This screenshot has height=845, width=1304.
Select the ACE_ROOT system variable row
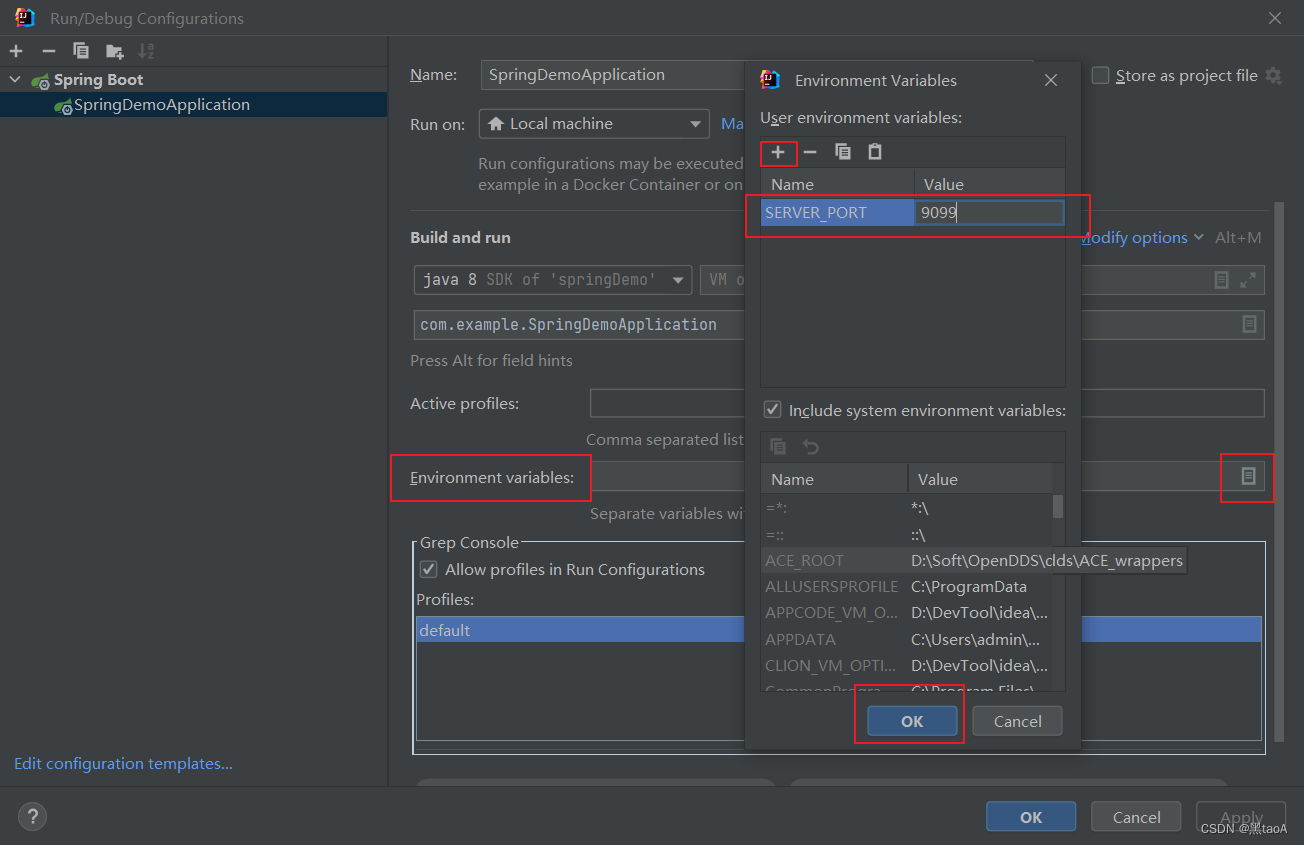click(x=907, y=561)
